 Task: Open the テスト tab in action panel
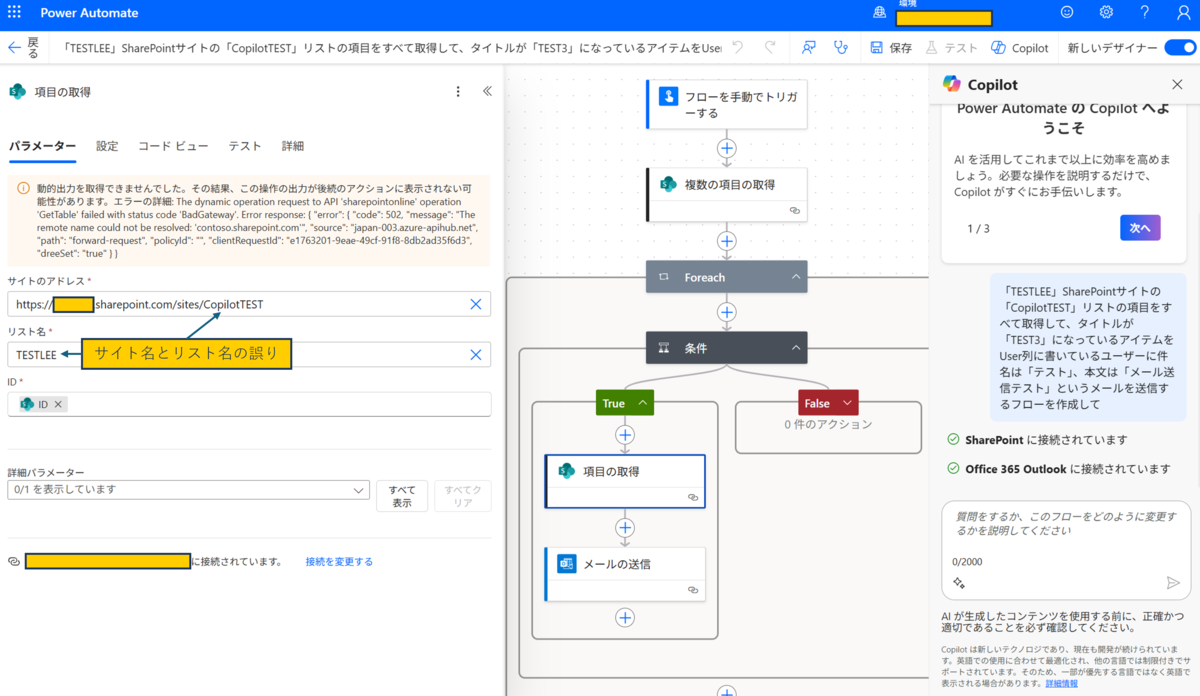[x=245, y=146]
